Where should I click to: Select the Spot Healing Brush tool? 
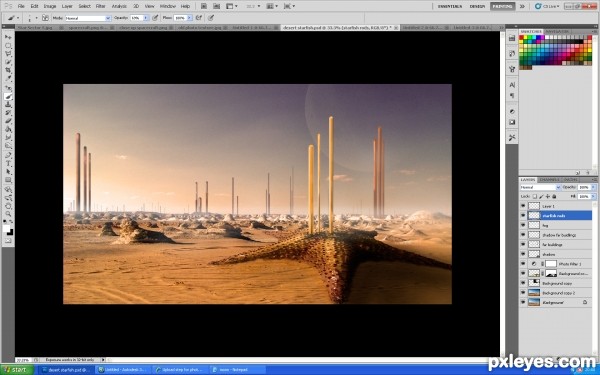[8, 88]
